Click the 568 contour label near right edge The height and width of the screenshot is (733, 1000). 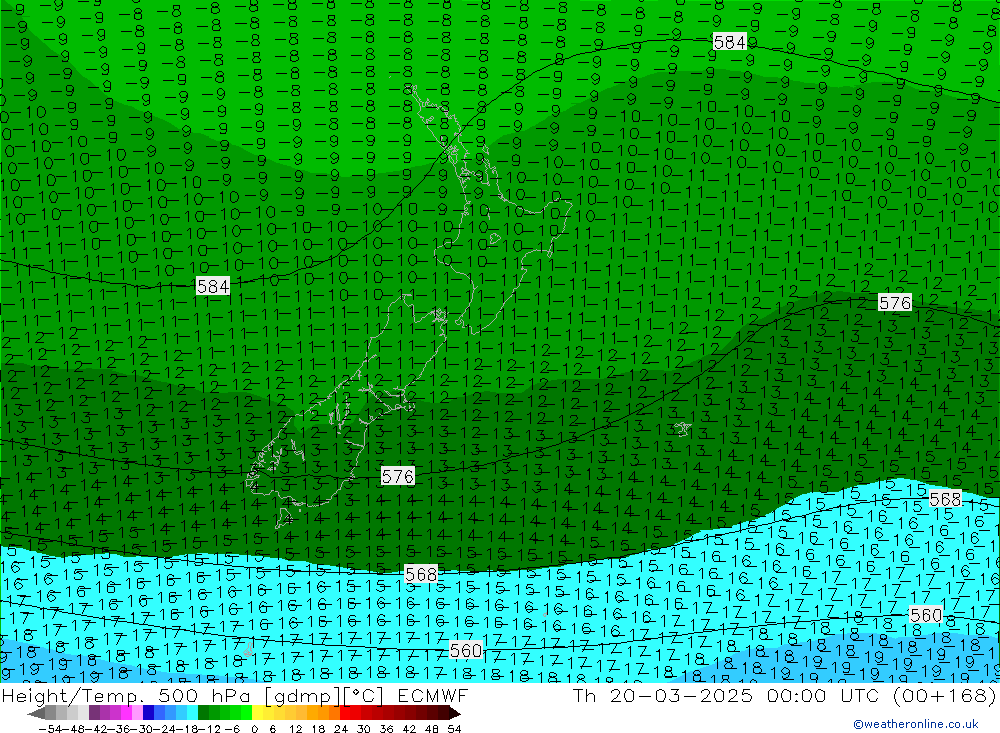tap(945, 499)
